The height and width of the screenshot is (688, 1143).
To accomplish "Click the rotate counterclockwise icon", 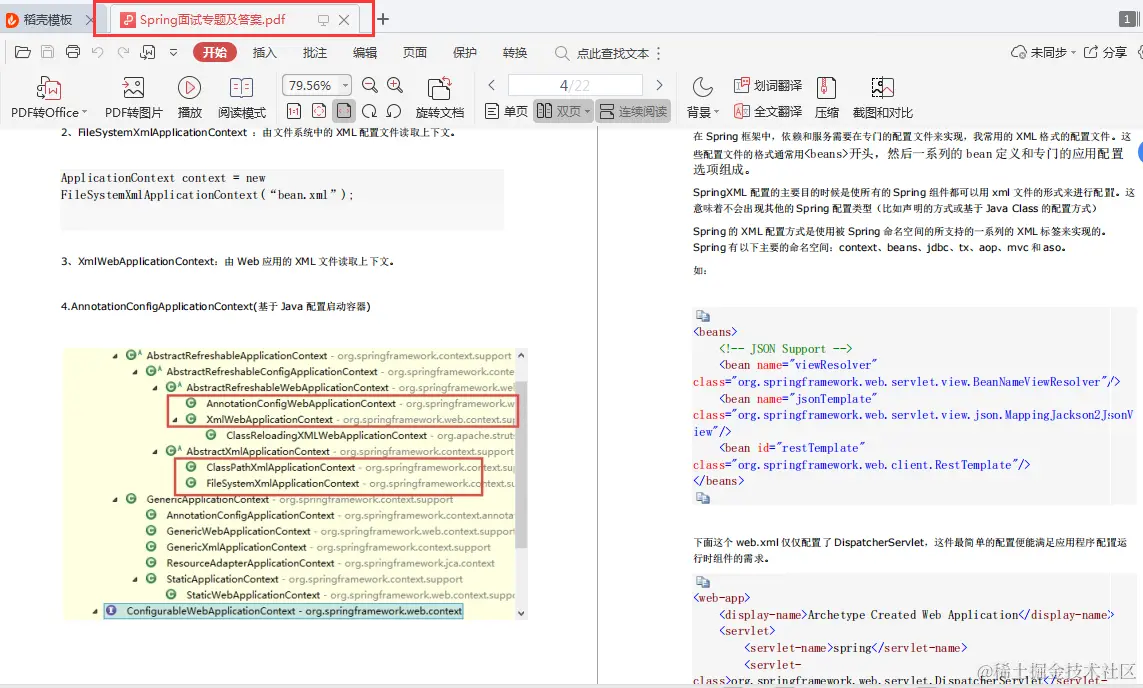I will tap(394, 111).
